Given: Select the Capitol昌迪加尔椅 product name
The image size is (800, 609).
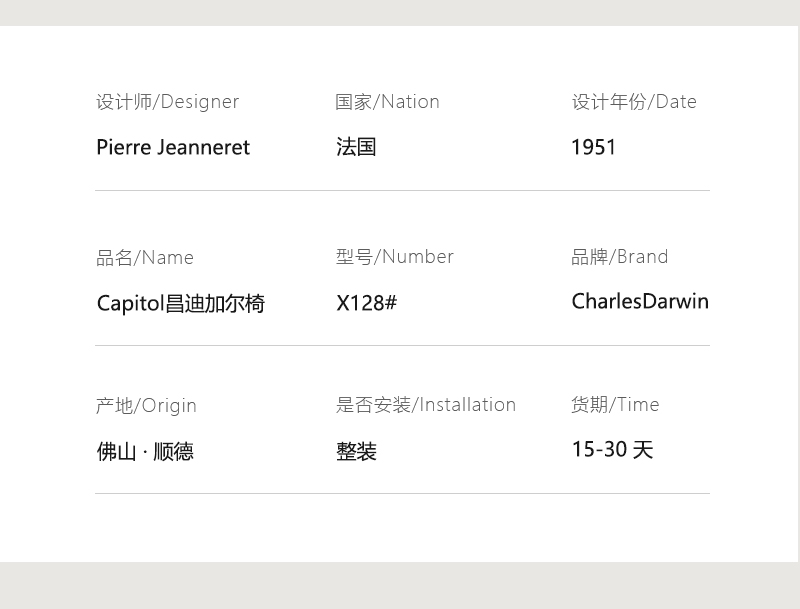Looking at the screenshot, I should tap(181, 303).
